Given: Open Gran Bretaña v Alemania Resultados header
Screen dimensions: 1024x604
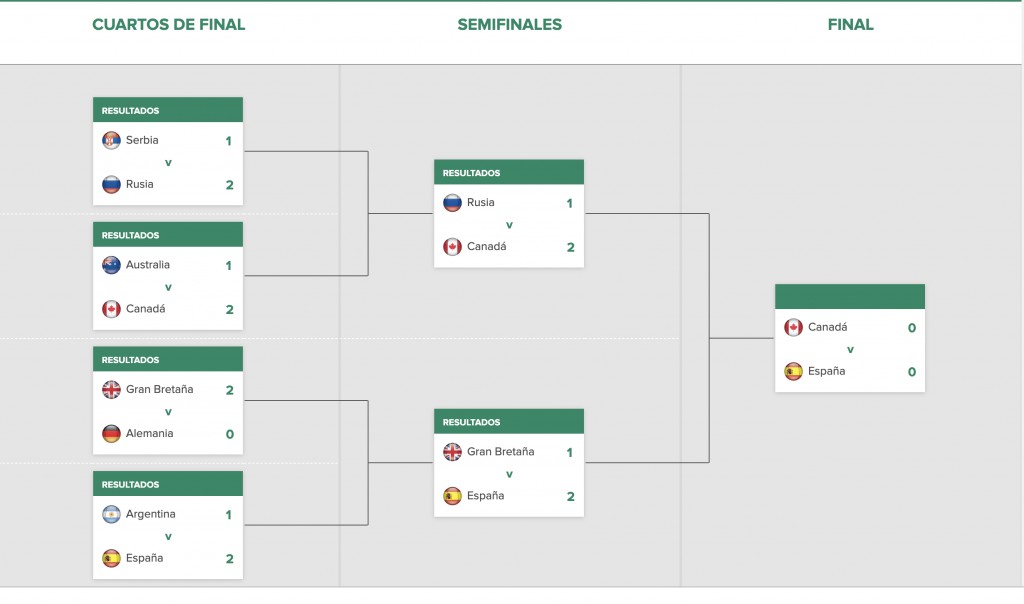Looking at the screenshot, I should [168, 359].
